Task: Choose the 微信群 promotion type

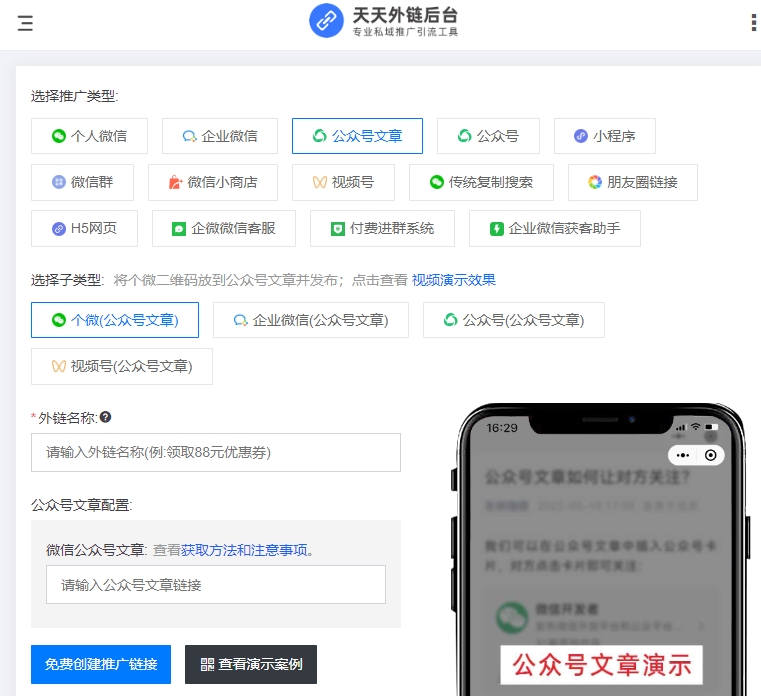Action: point(82,182)
